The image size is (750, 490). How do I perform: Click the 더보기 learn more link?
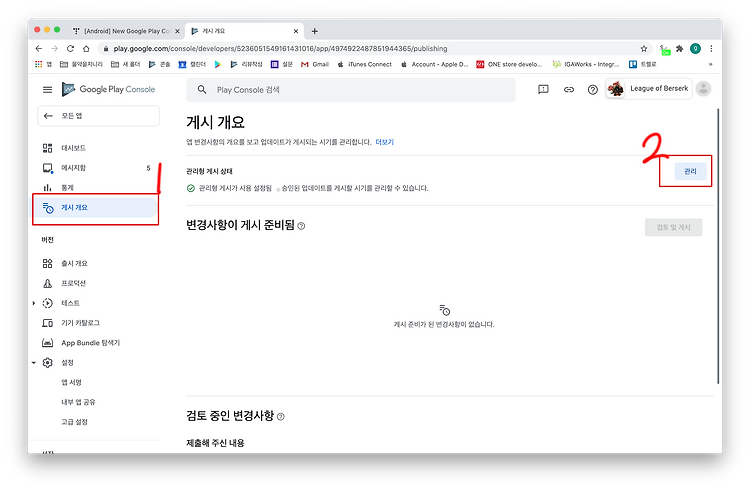[x=385, y=142]
